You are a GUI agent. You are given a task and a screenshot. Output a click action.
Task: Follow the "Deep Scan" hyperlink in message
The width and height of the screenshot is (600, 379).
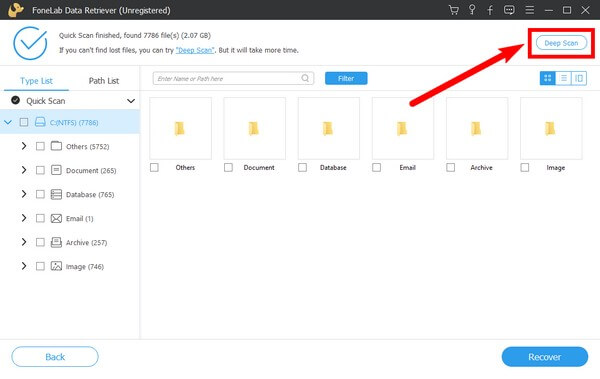click(x=194, y=50)
